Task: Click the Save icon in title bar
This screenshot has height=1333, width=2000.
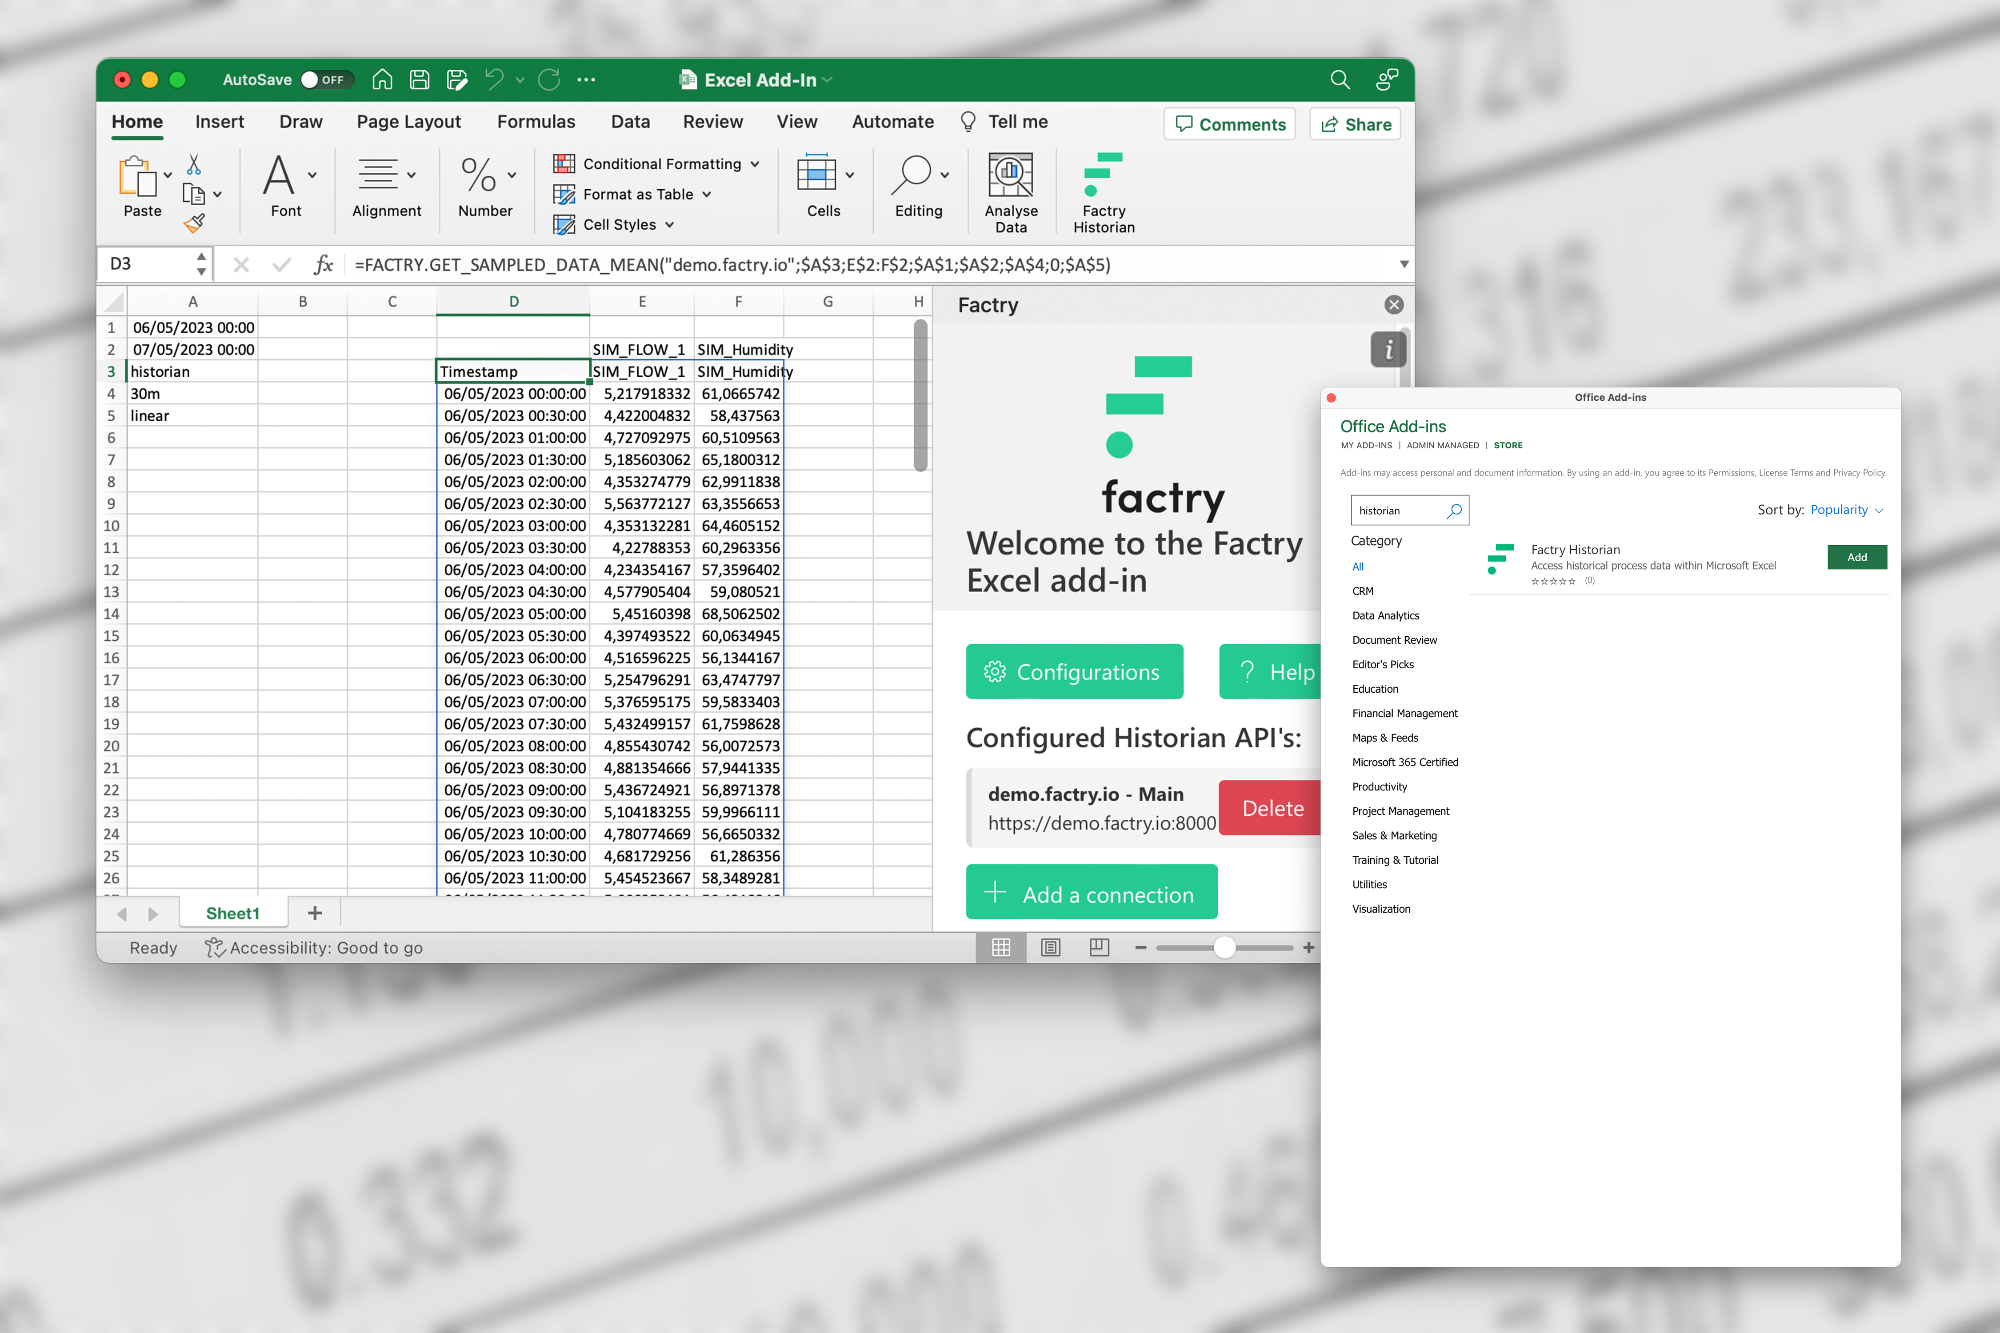Action: pyautogui.click(x=420, y=80)
